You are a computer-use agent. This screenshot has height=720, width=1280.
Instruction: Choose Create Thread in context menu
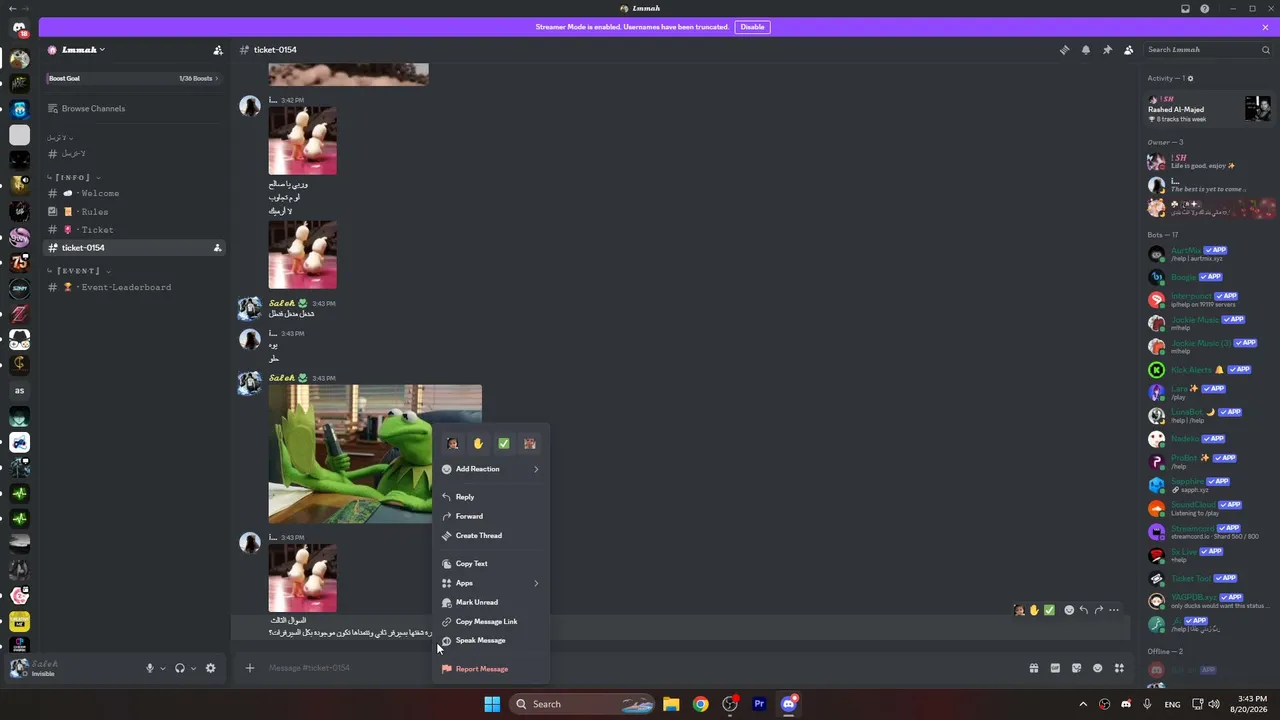(x=490, y=536)
